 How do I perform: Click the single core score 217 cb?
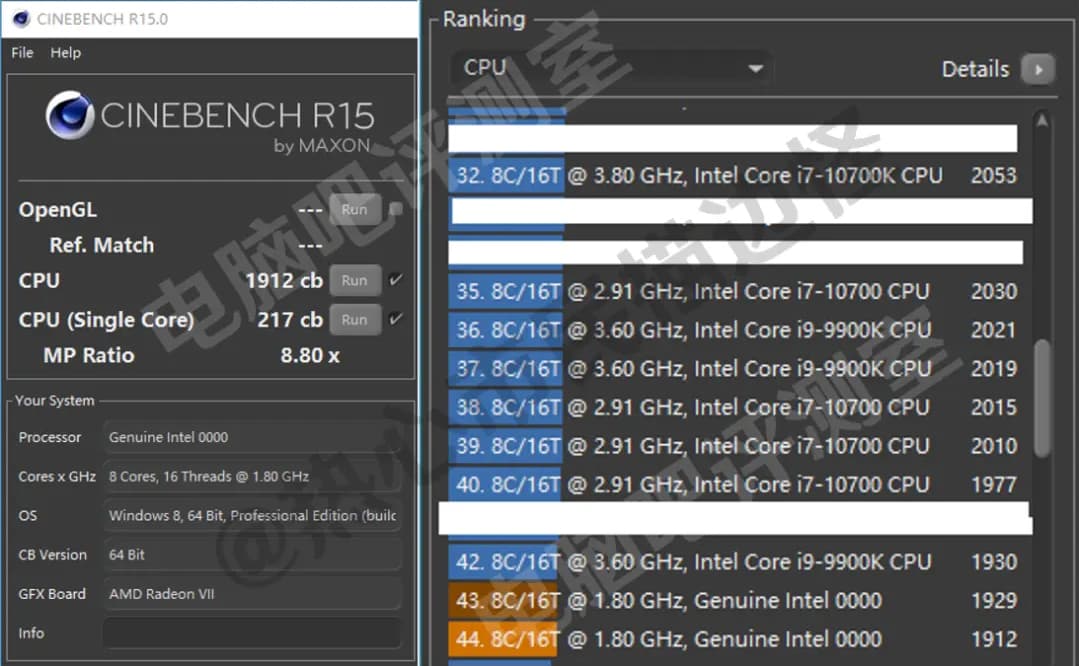[x=290, y=319]
